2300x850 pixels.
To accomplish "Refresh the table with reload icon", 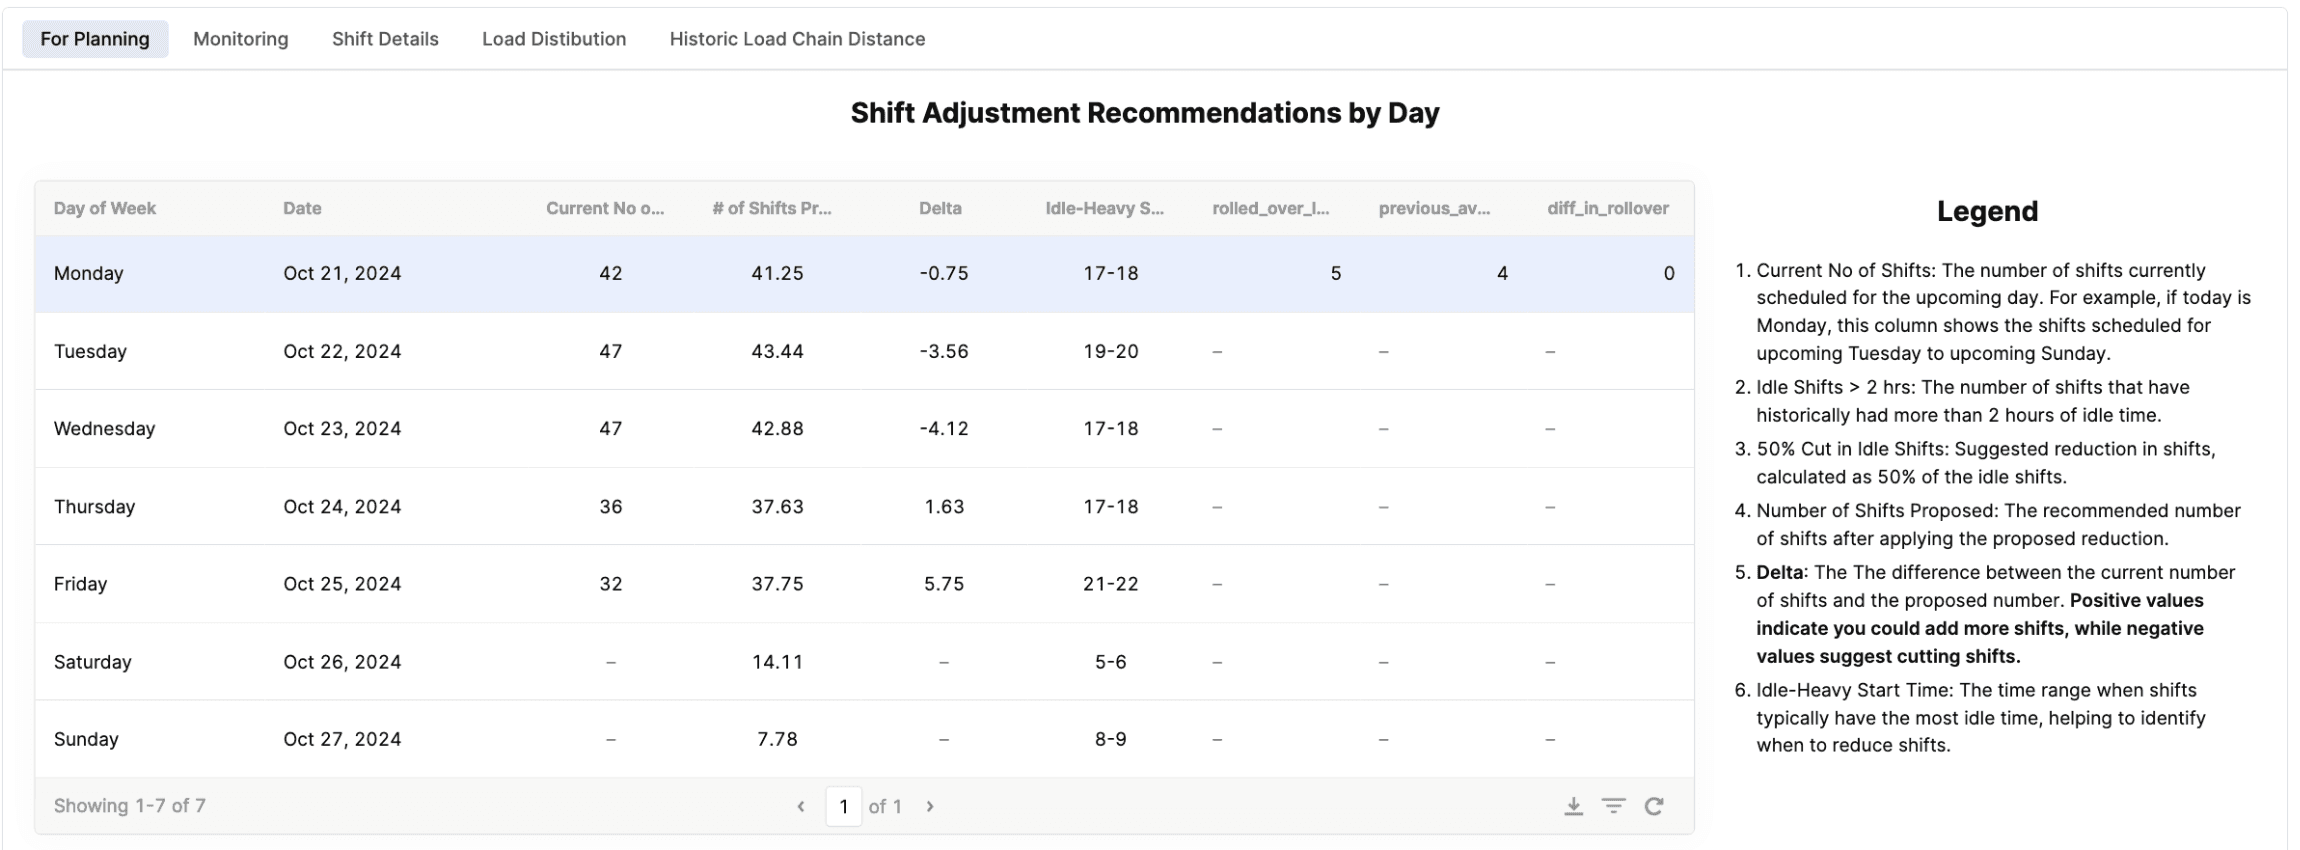I will (1654, 806).
